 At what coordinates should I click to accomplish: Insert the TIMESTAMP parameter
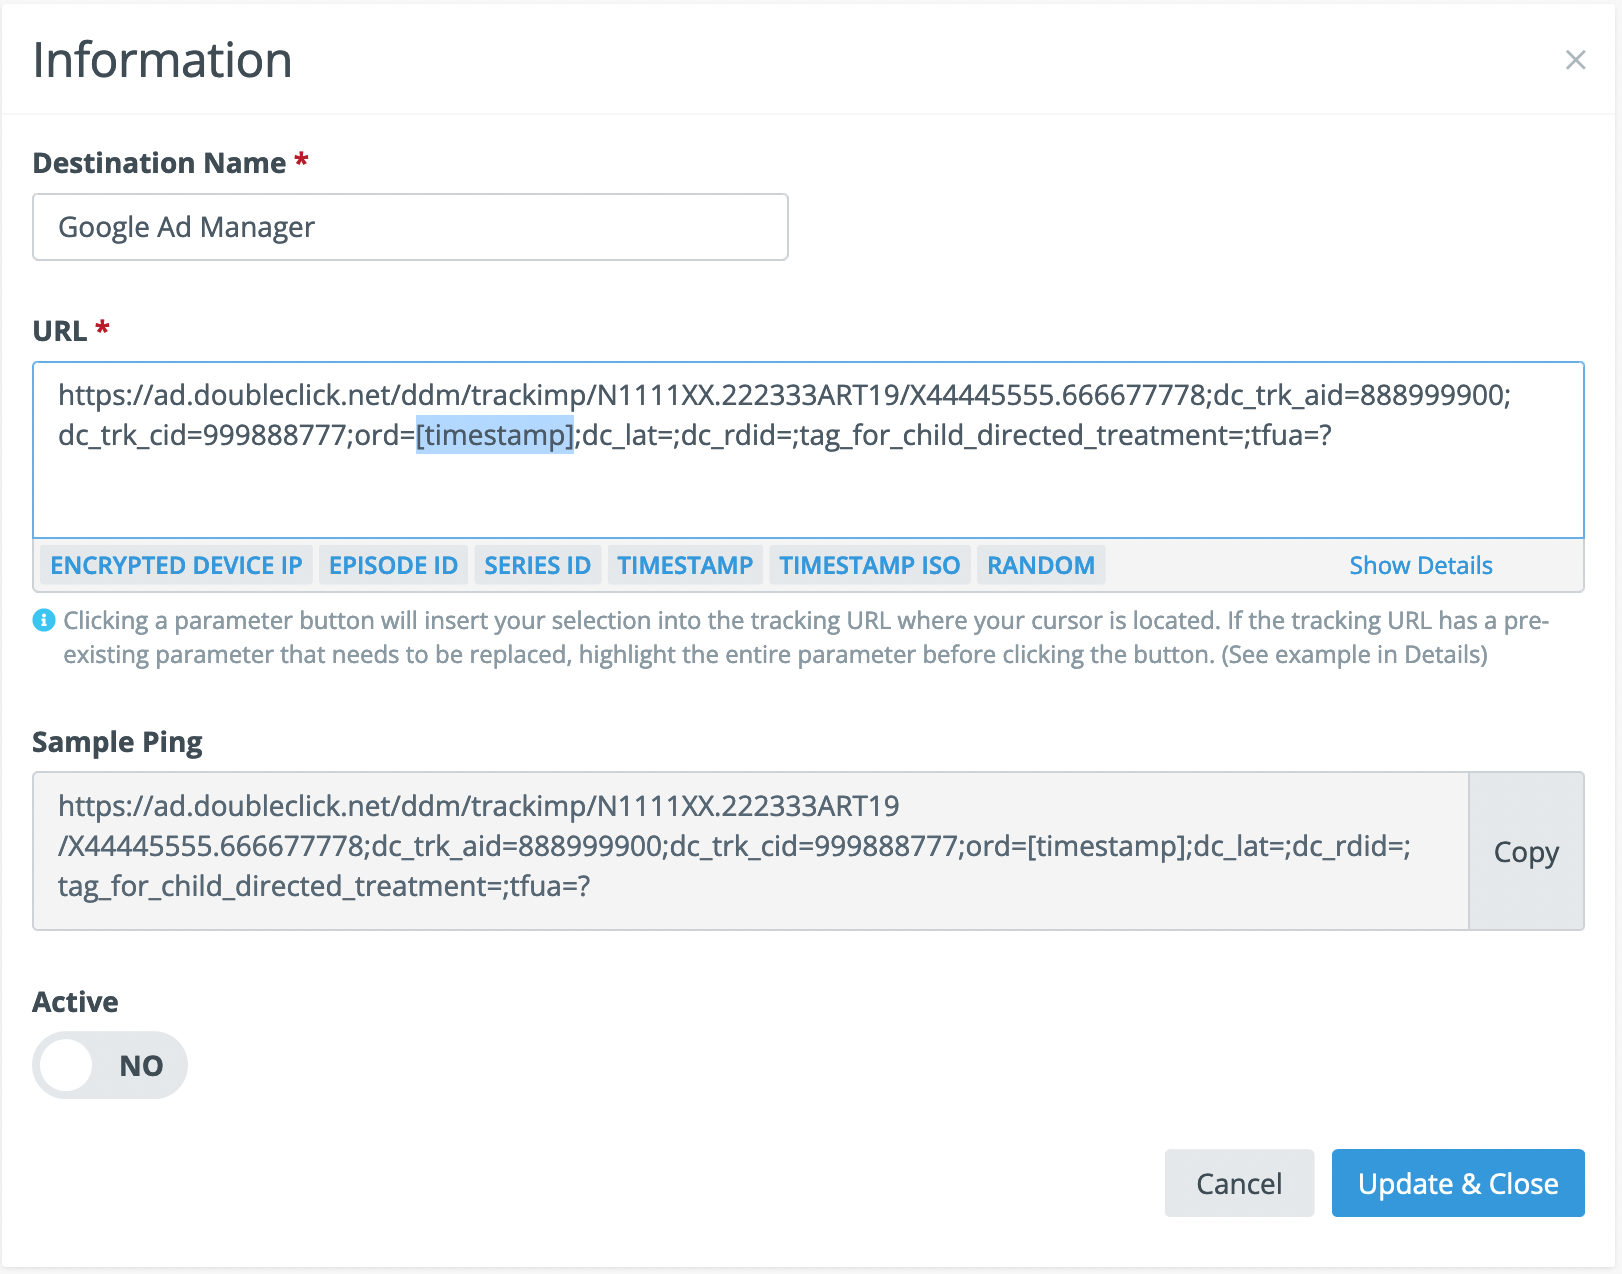coord(685,565)
